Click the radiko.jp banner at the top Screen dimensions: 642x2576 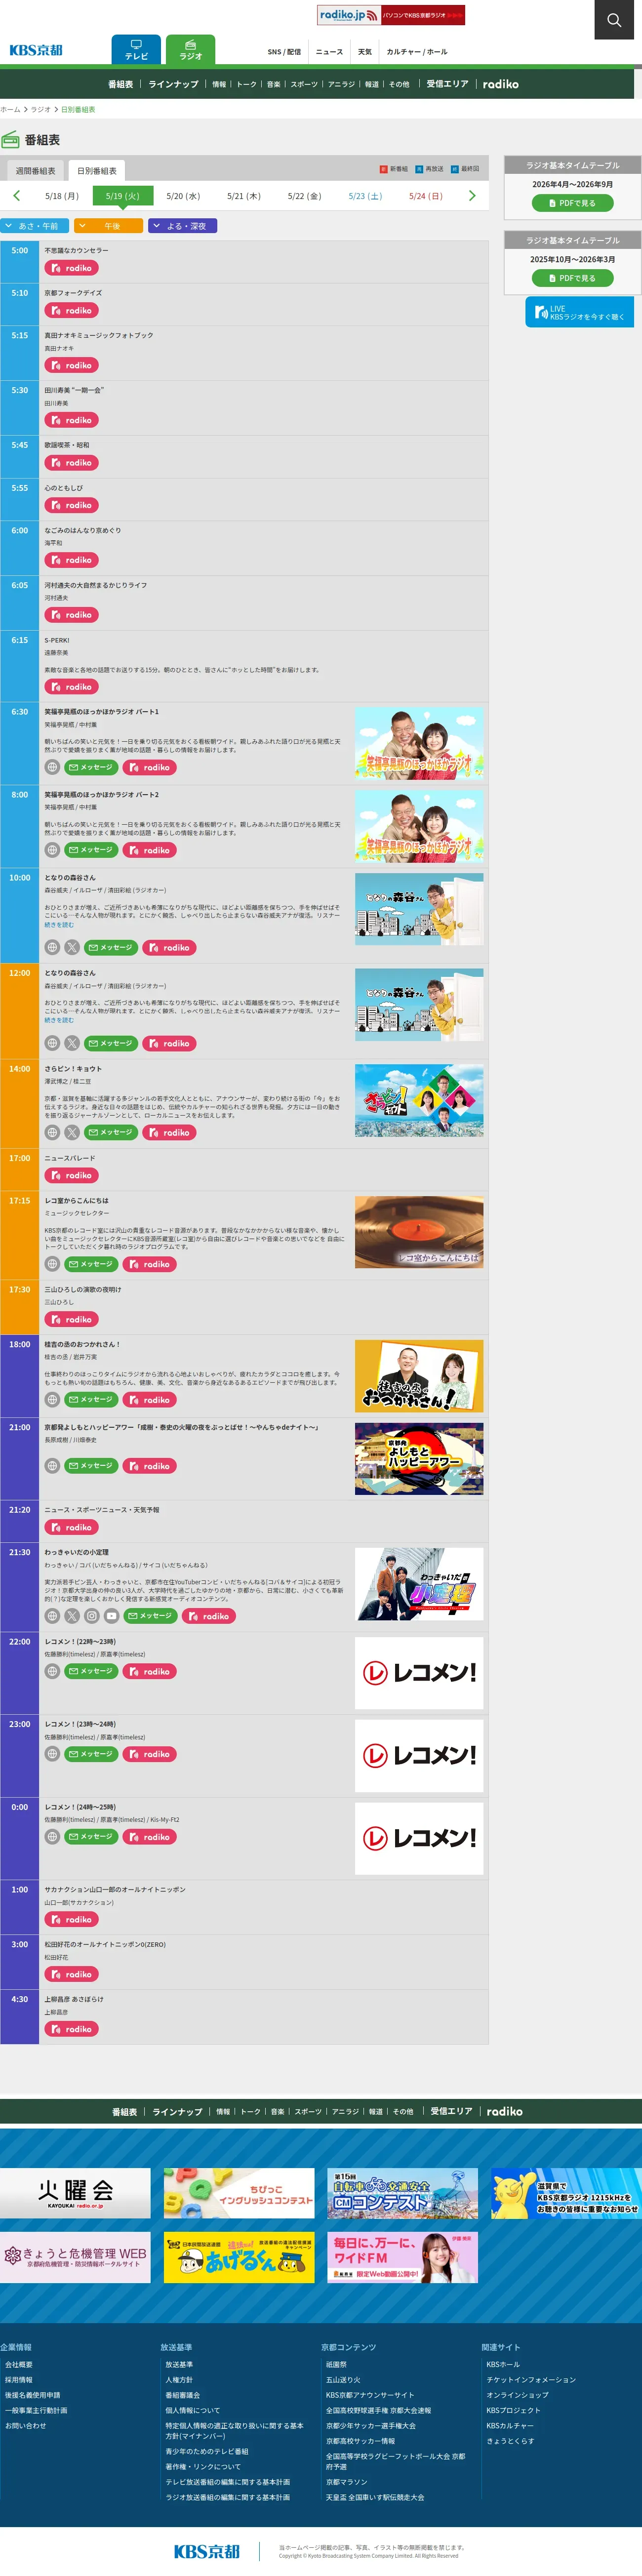click(391, 15)
